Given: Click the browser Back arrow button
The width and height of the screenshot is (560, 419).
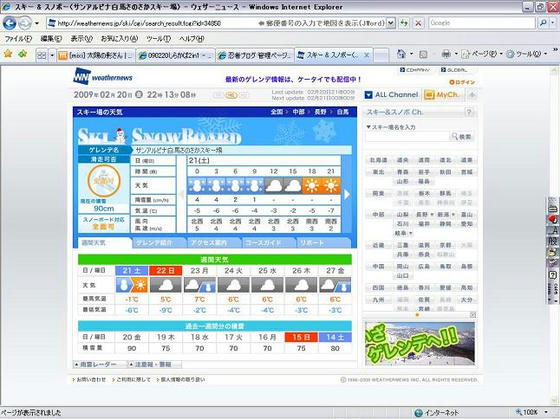Looking at the screenshot, I should tap(10, 23).
